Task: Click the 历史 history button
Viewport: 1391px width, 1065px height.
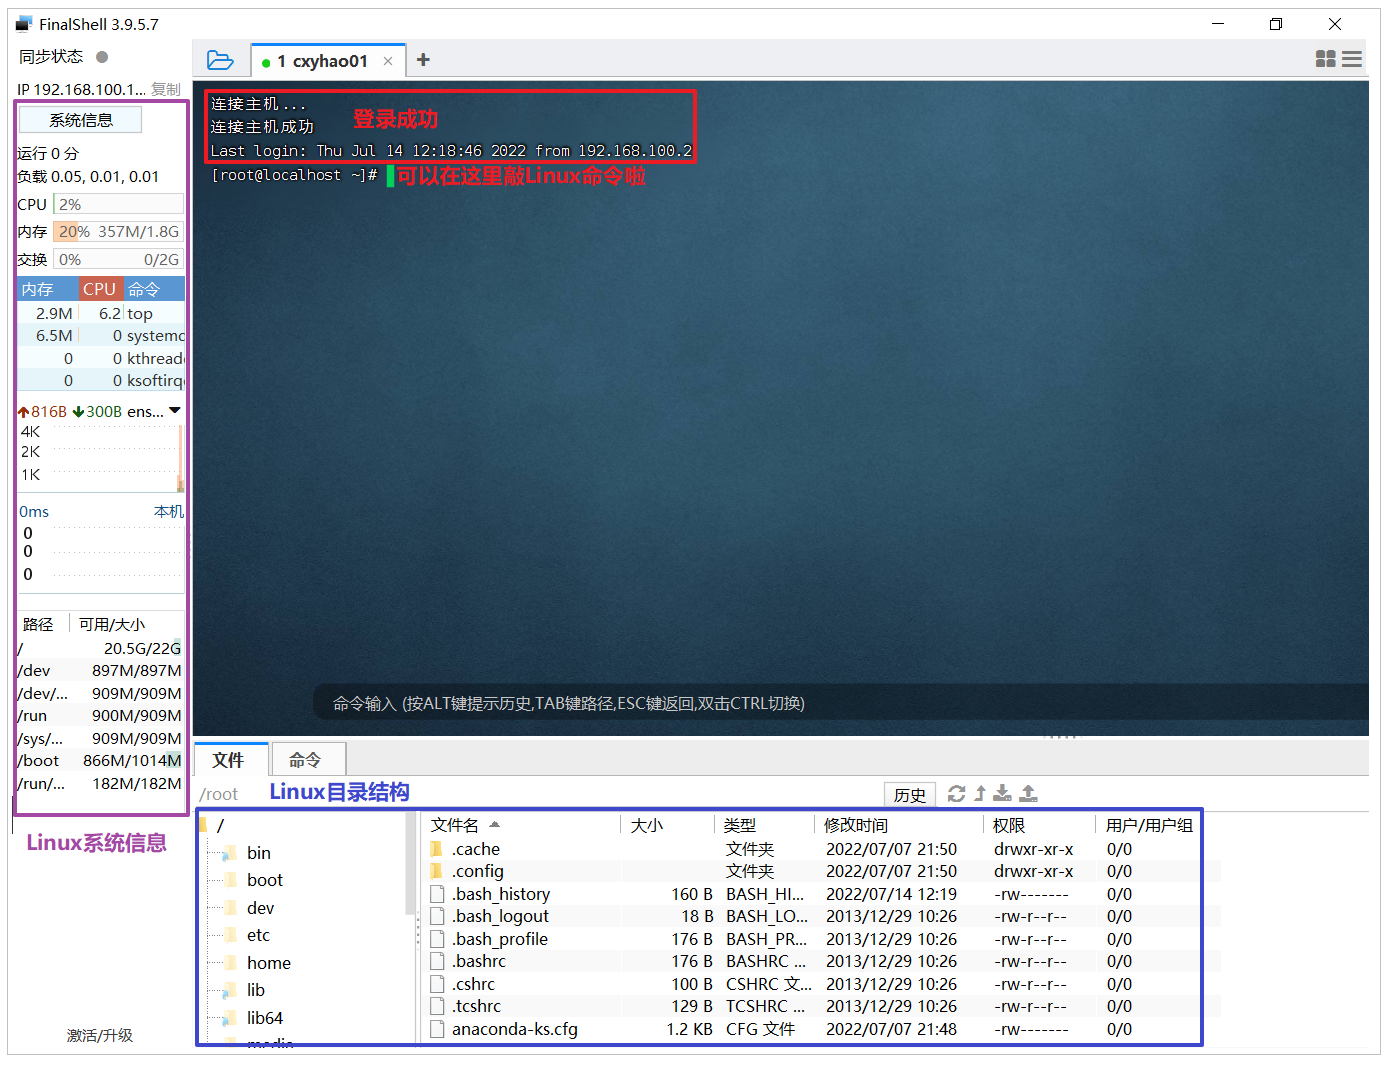Action: tap(909, 794)
